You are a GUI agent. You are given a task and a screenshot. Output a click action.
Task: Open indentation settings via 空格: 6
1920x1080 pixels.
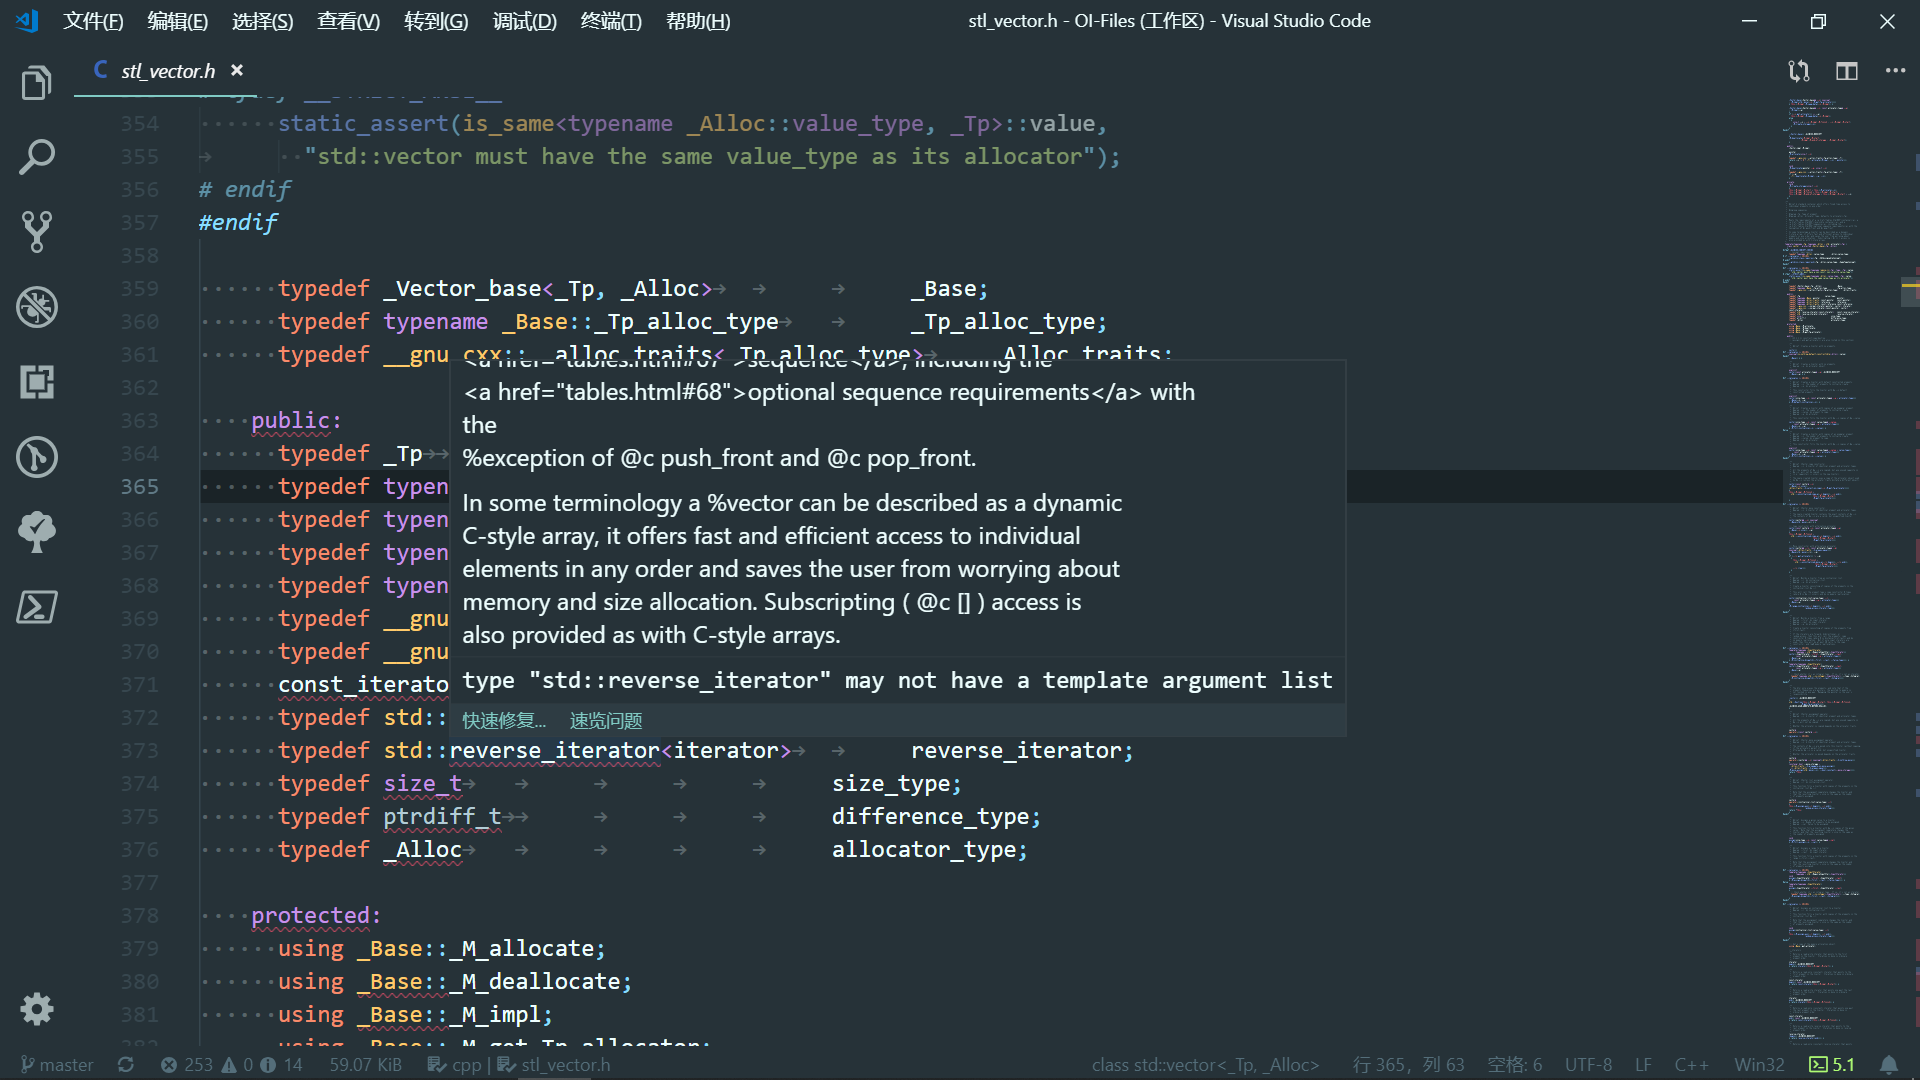pos(1513,1064)
